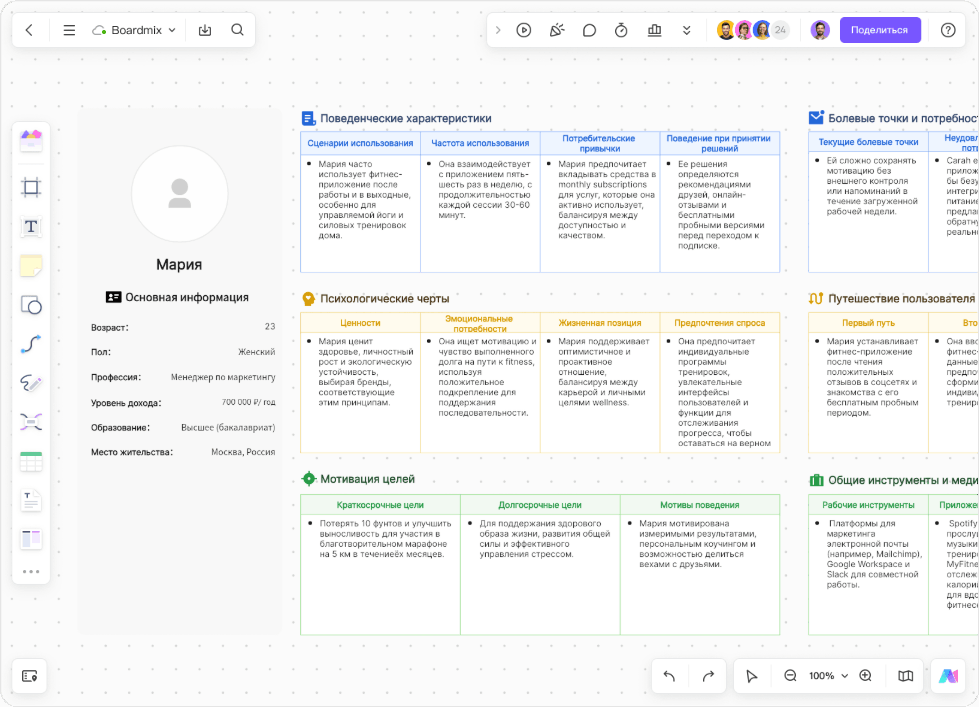The image size is (979, 707).
Task: Open the minimap icon
Action: (905, 676)
